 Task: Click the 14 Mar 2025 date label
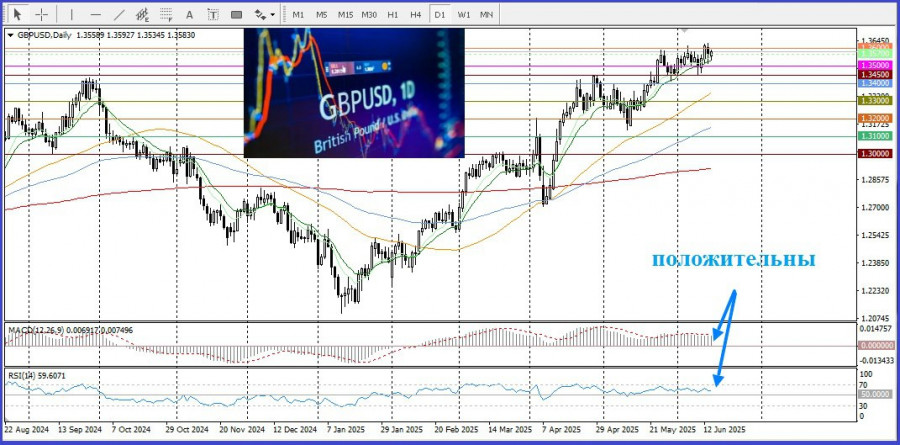click(x=510, y=429)
